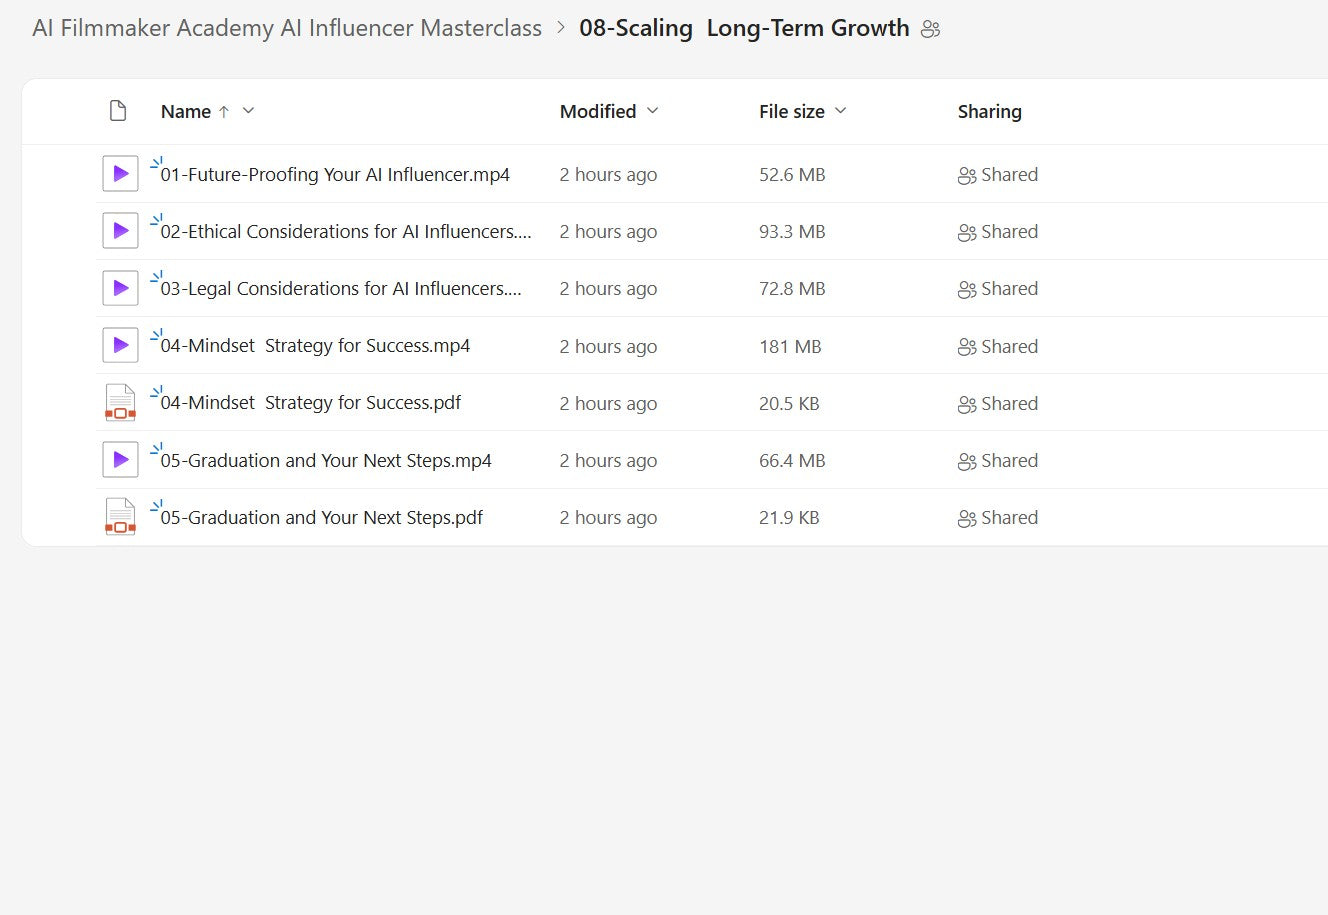Image resolution: width=1328 pixels, height=915 pixels.
Task: Click Shared status for 04-Mindset Strategy for Success.mp4
Action: pyautogui.click(x=998, y=347)
